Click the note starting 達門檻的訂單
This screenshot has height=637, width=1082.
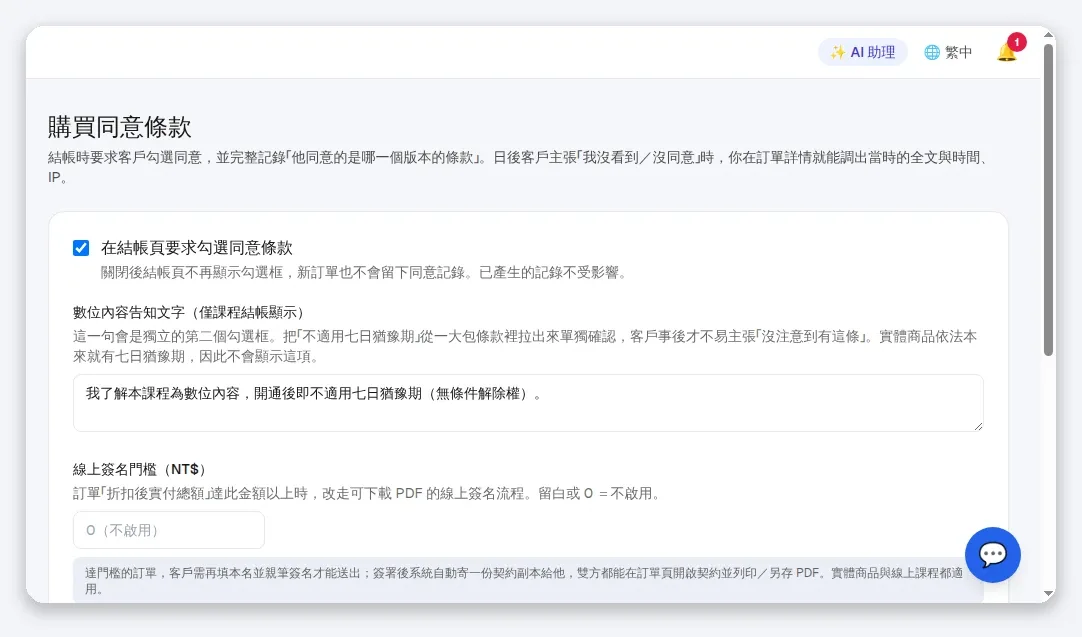[528, 580]
